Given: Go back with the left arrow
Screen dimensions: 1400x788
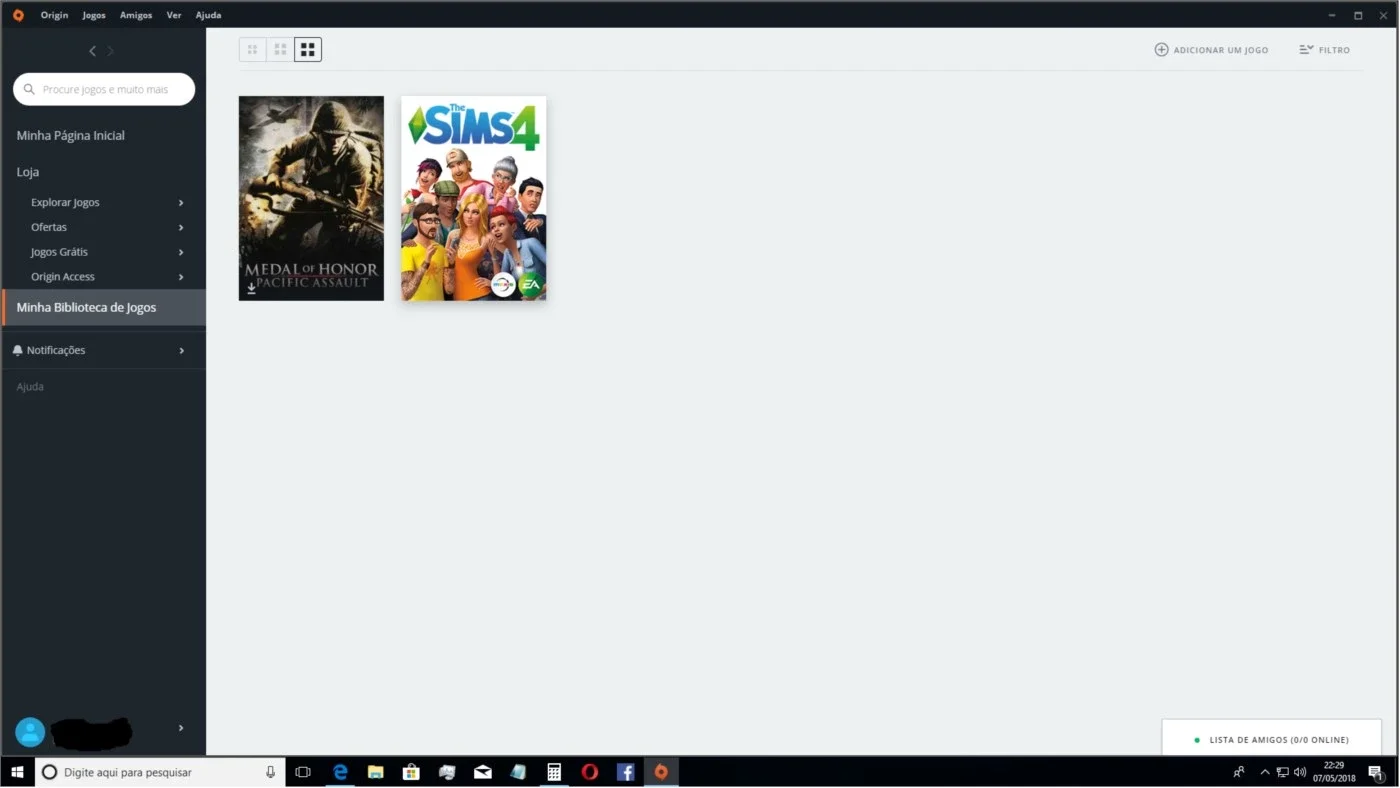Looking at the screenshot, I should 92,51.
